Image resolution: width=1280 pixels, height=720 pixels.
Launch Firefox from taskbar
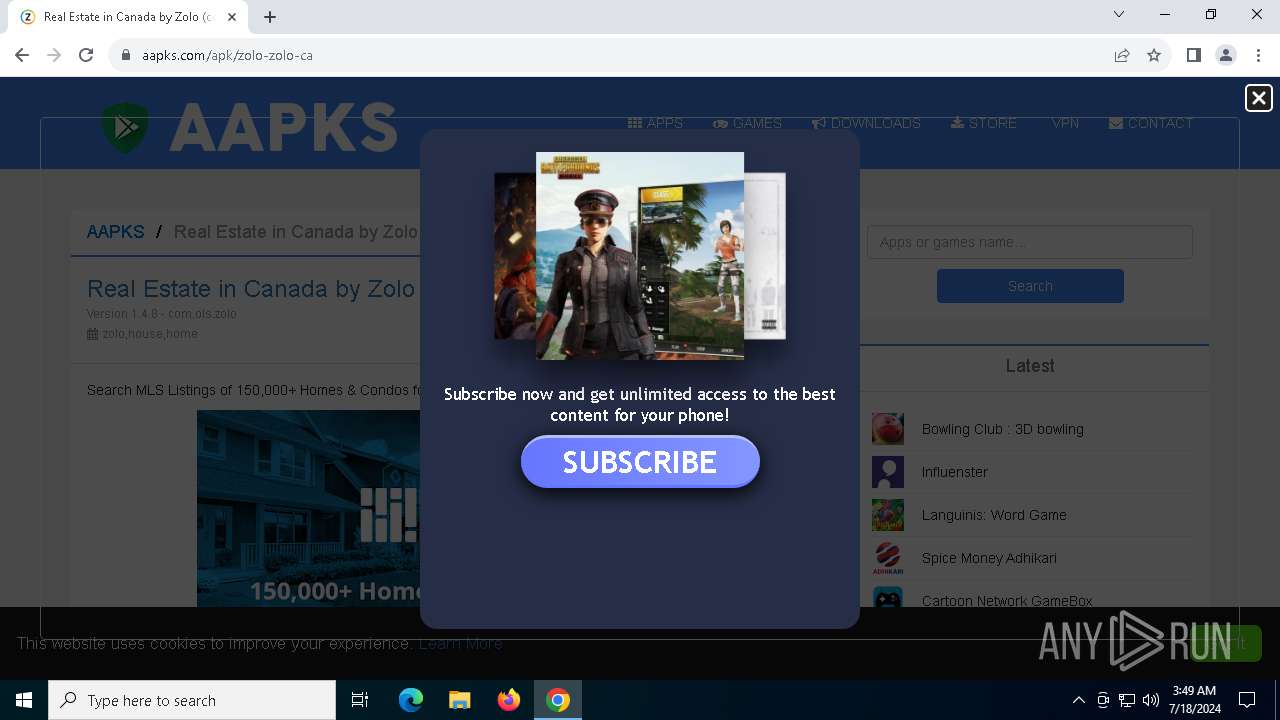(509, 700)
